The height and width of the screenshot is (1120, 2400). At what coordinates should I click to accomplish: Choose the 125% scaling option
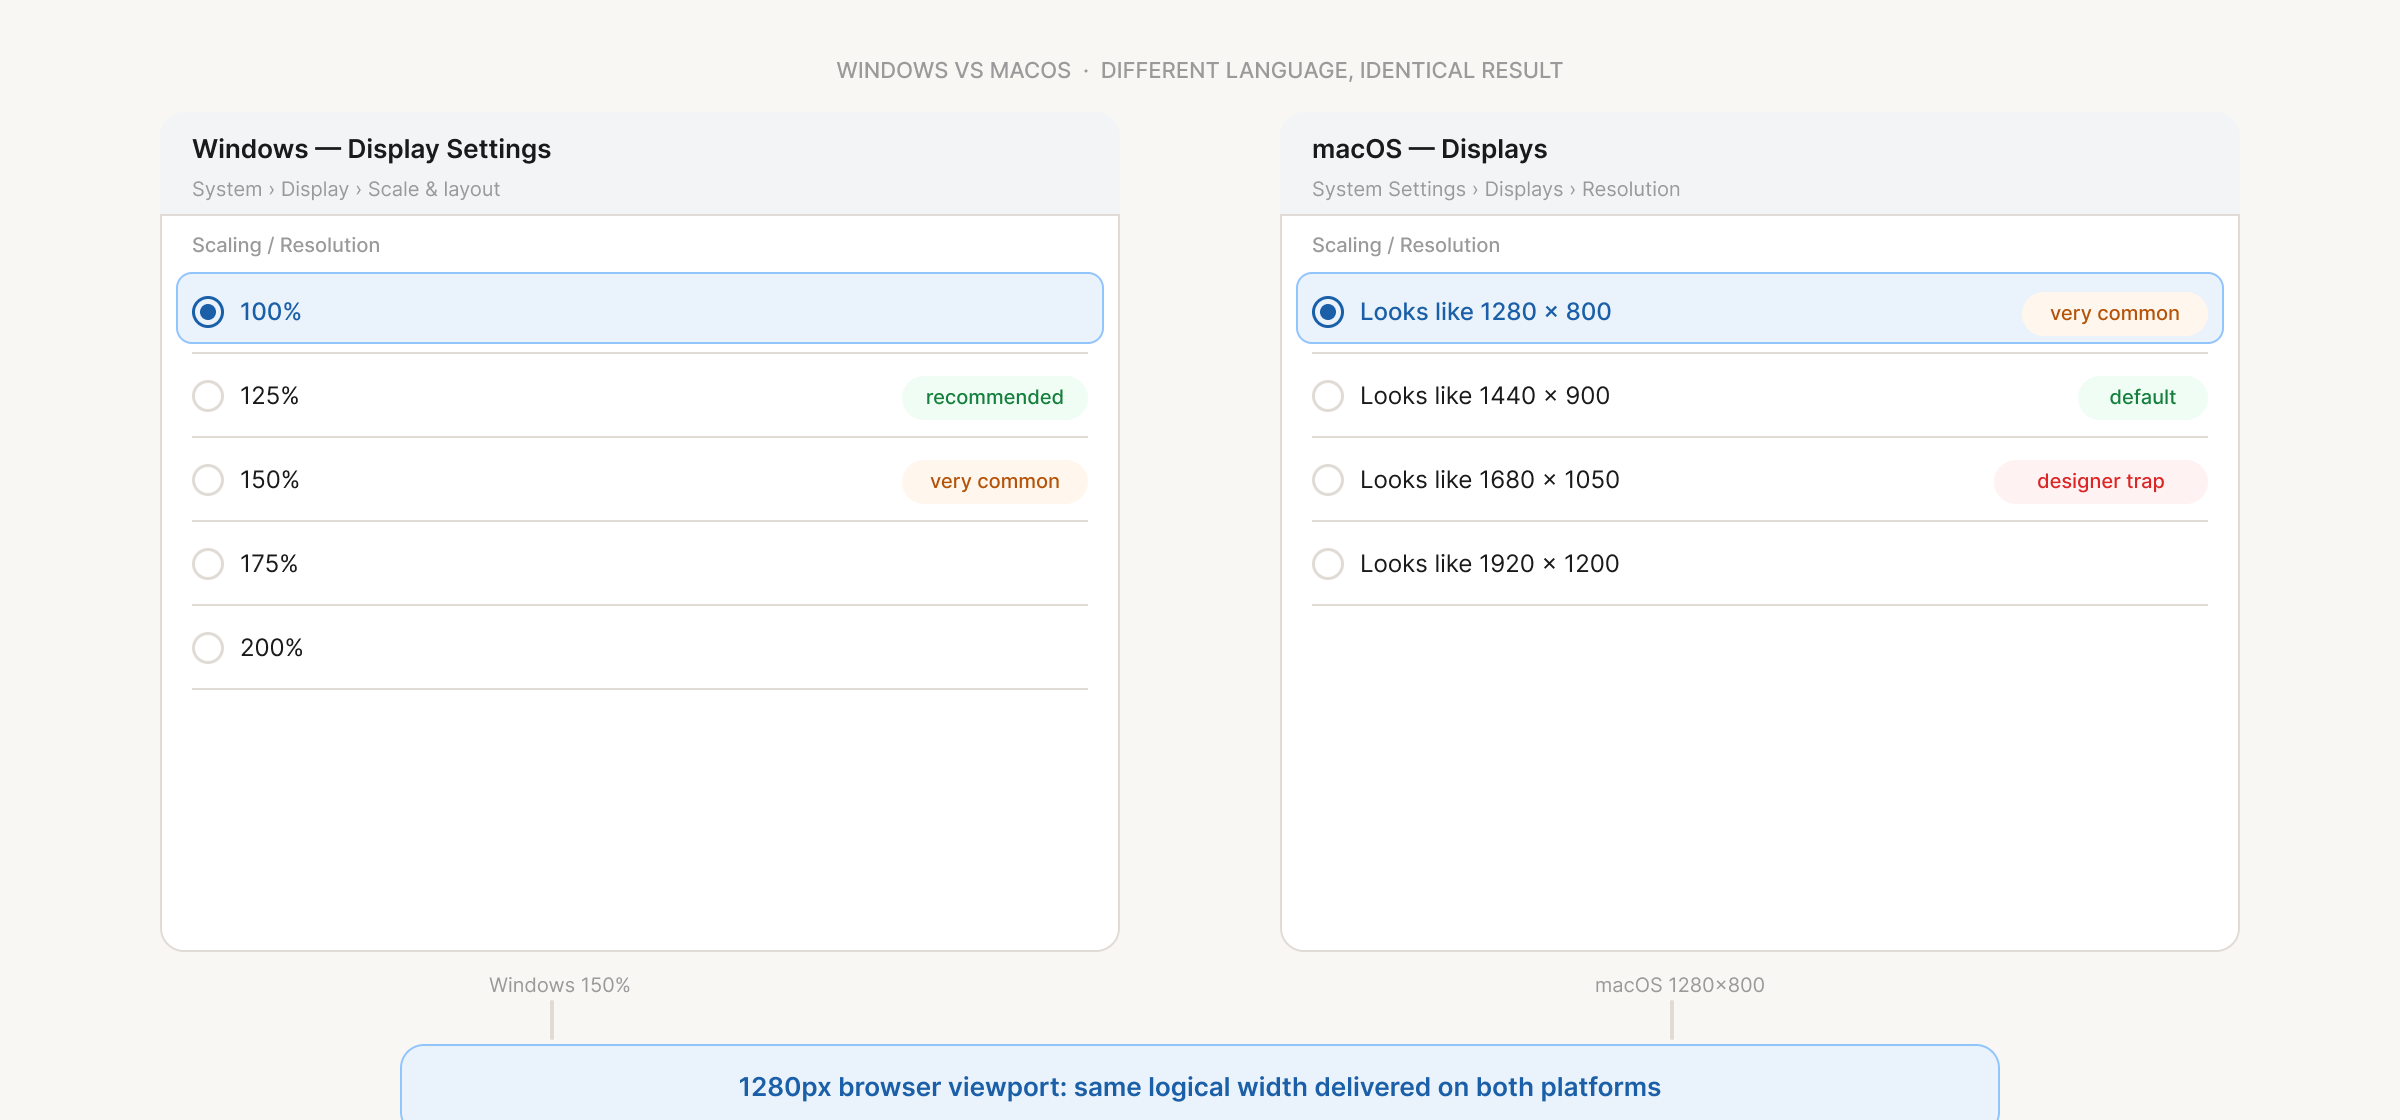[208, 396]
